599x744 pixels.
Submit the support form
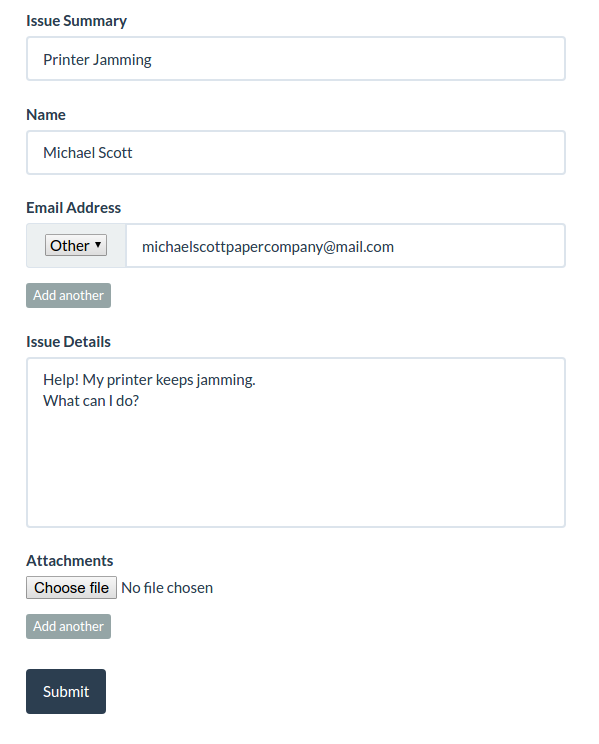[x=66, y=691]
